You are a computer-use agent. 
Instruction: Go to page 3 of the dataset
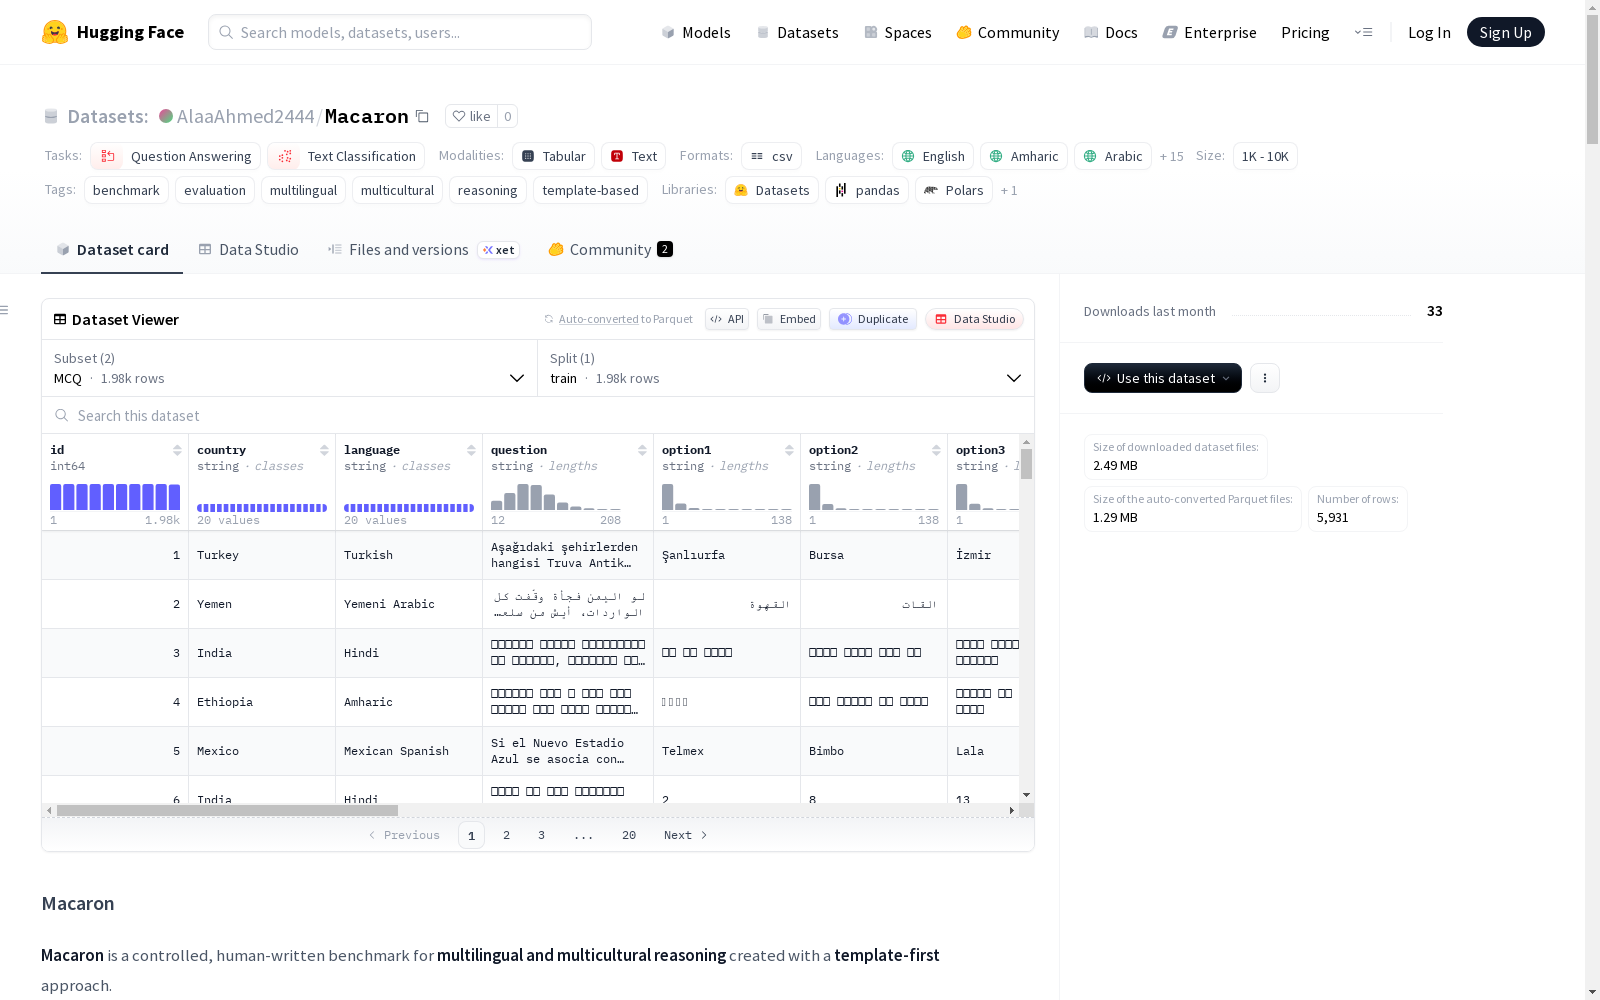(542, 835)
